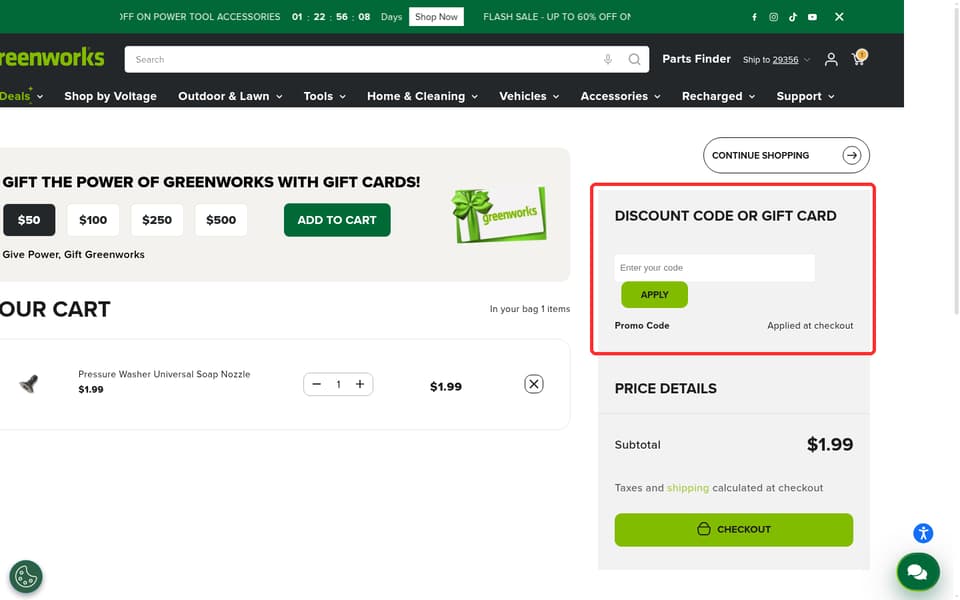Expand the Support menu
The width and height of the screenshot is (960, 600).
coord(805,96)
